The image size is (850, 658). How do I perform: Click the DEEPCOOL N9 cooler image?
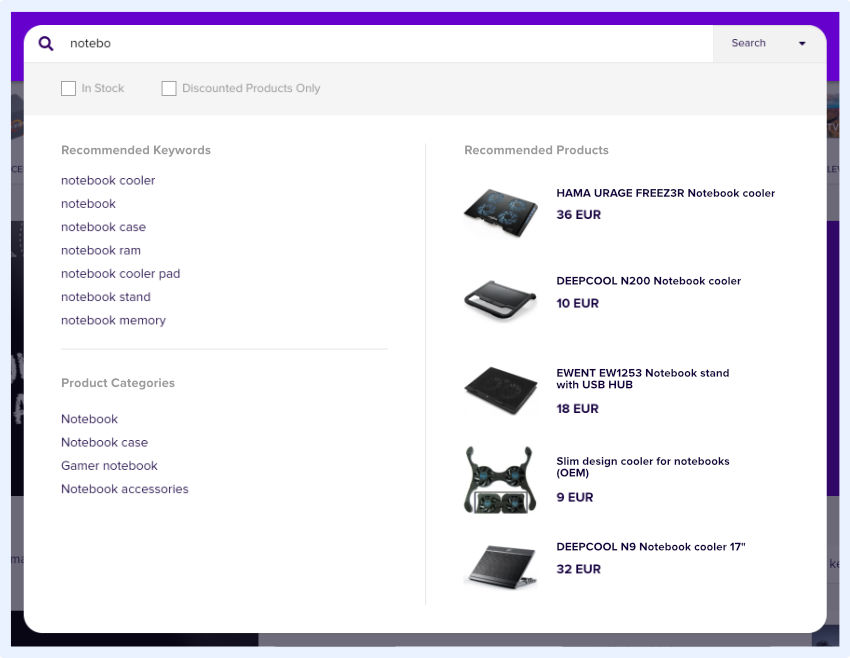pos(501,564)
